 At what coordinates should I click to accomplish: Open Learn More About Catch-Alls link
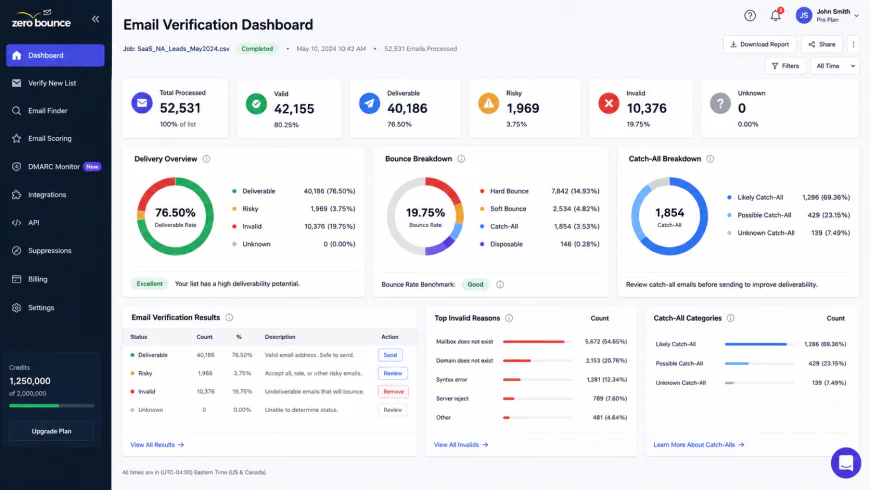click(699, 445)
